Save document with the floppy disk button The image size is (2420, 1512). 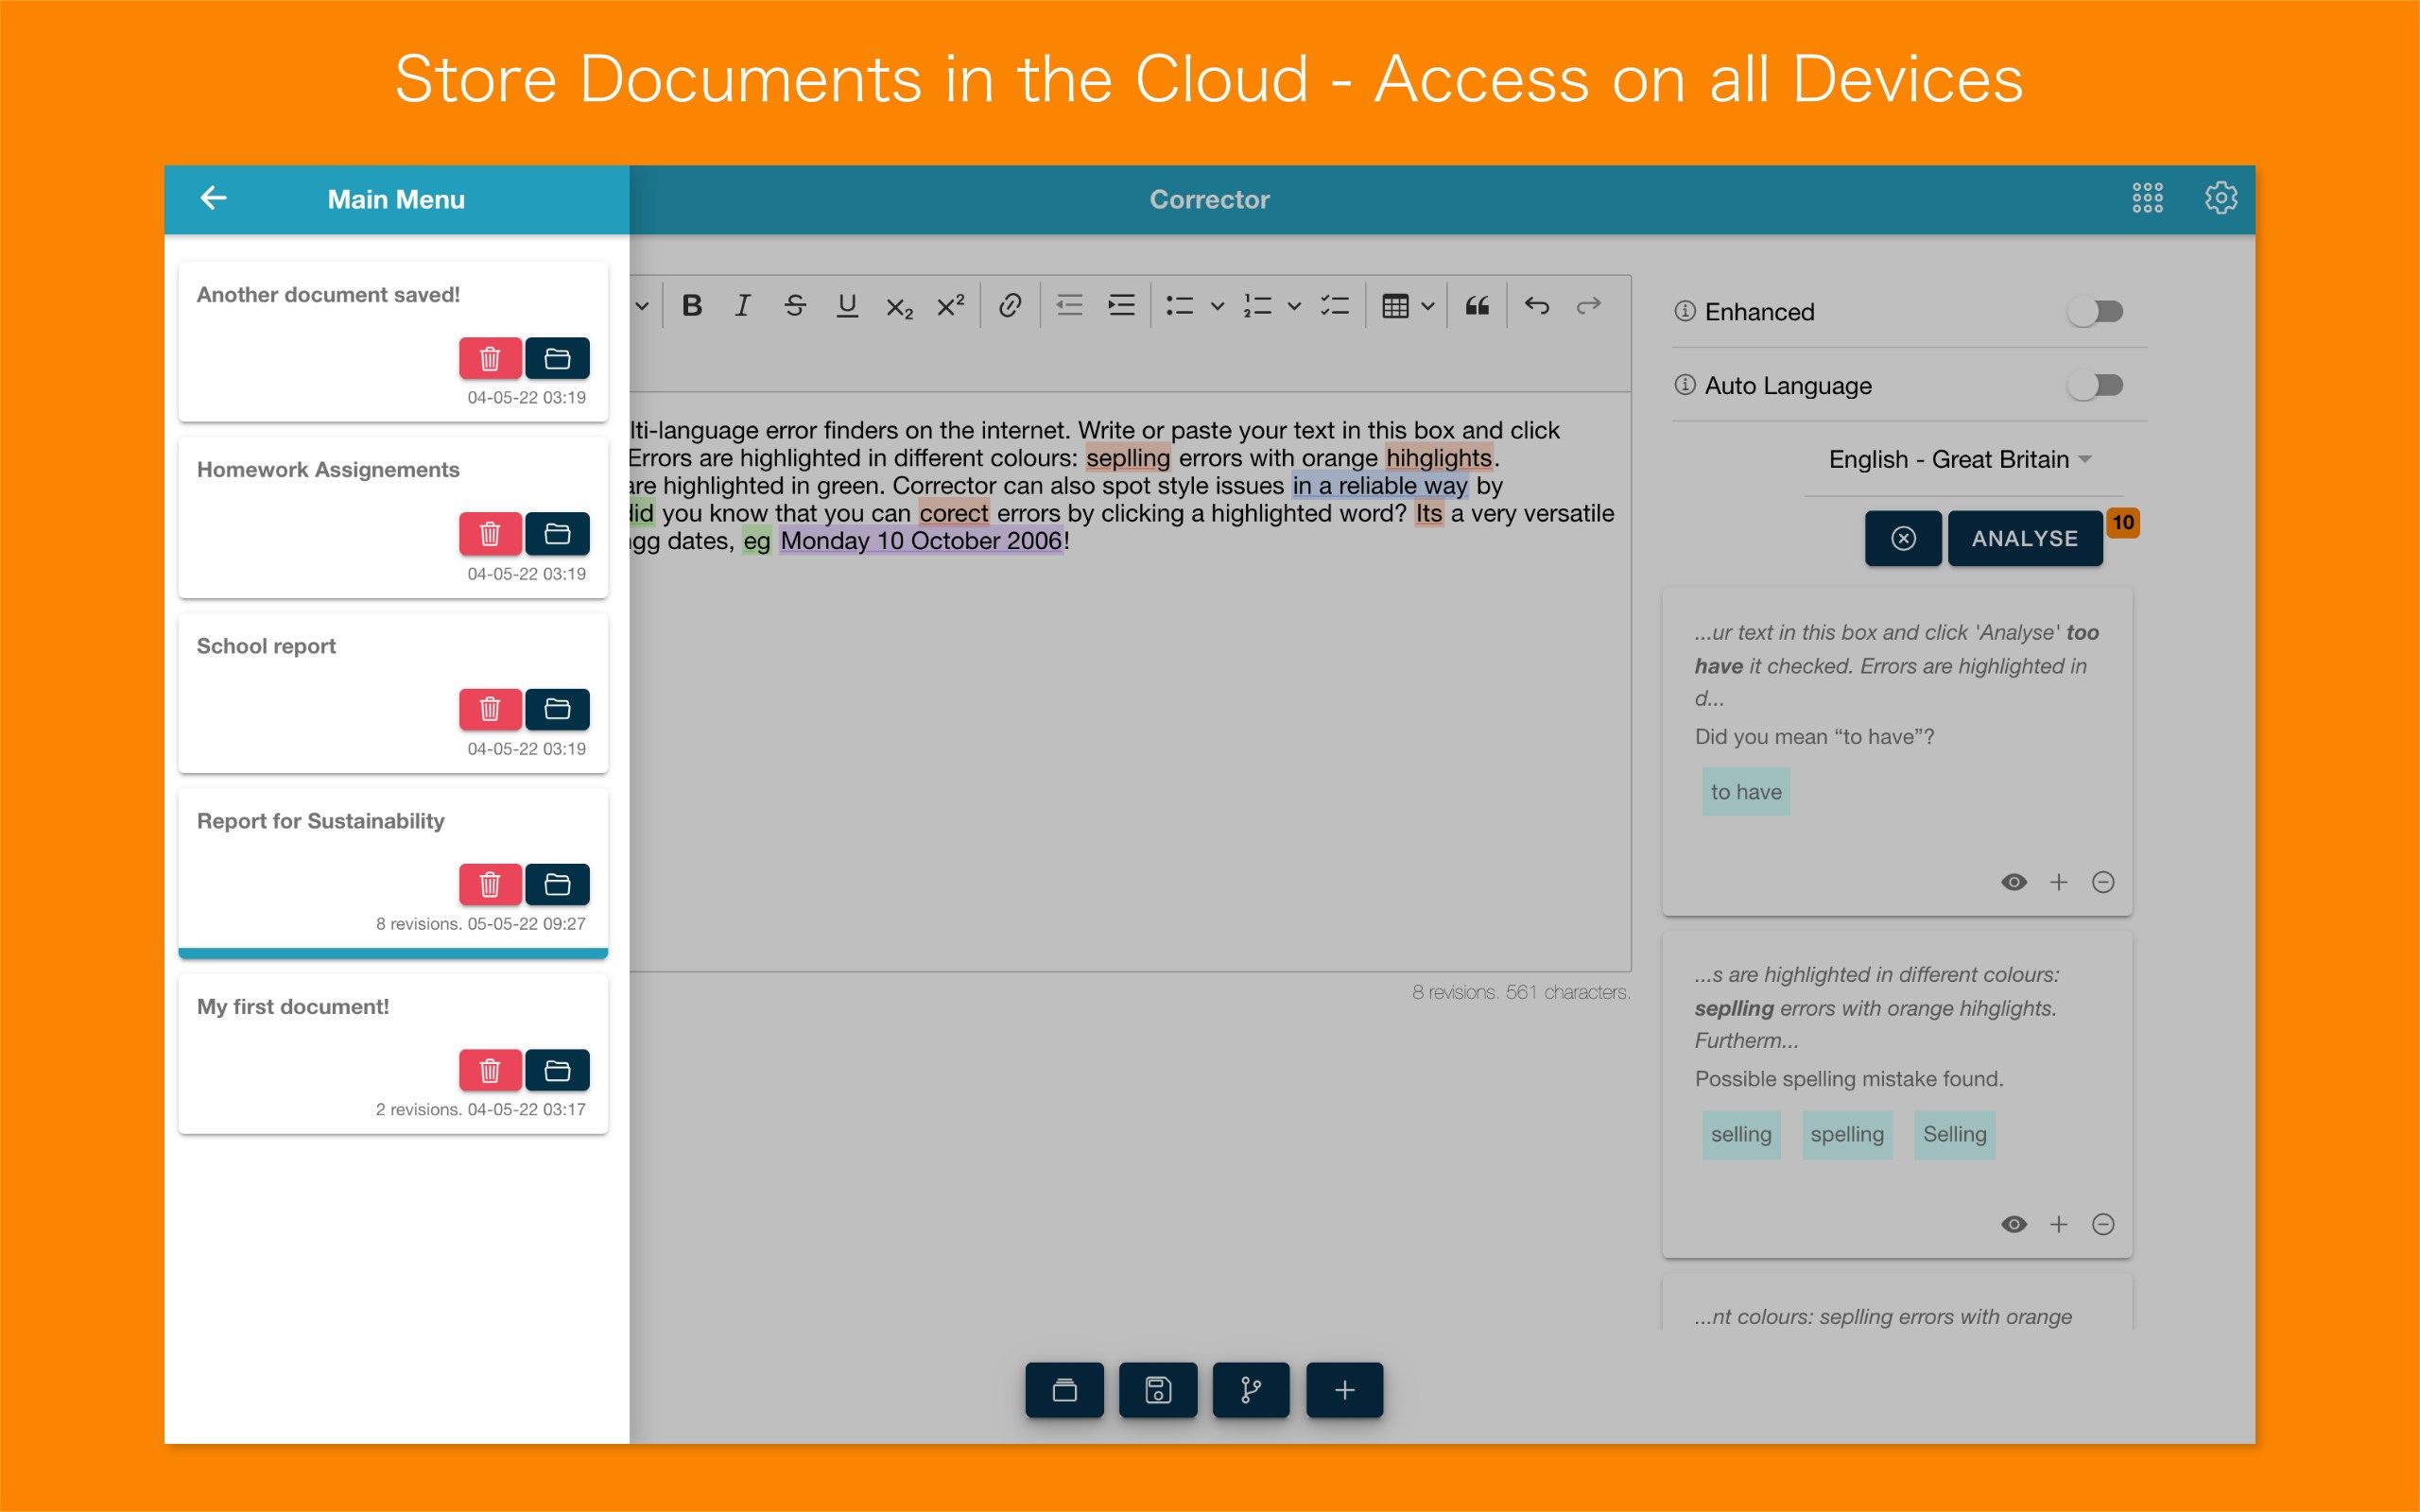coord(1158,1390)
